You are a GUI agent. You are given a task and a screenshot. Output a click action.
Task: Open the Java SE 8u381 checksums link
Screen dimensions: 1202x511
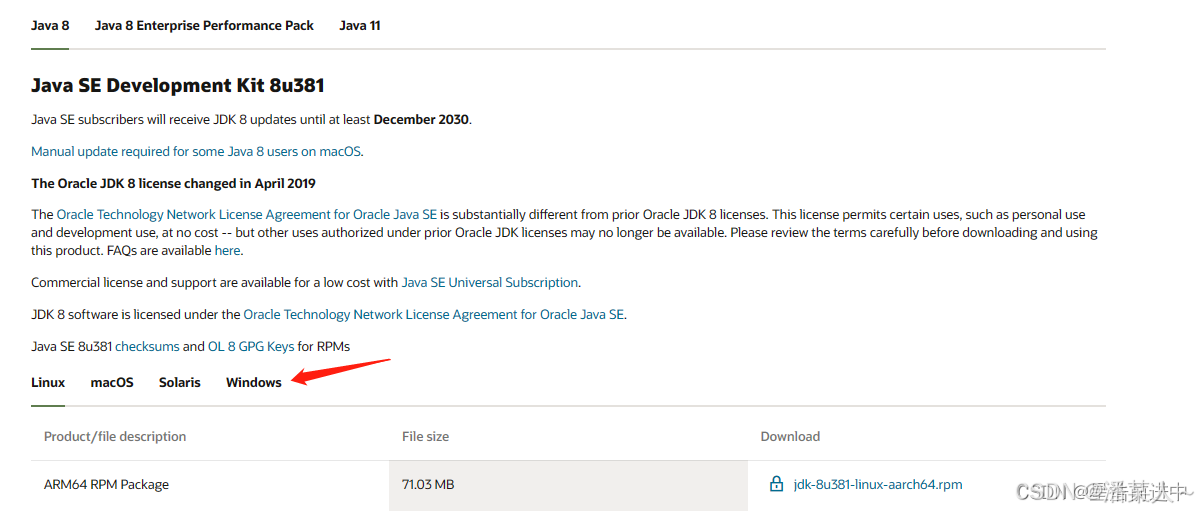pos(147,346)
